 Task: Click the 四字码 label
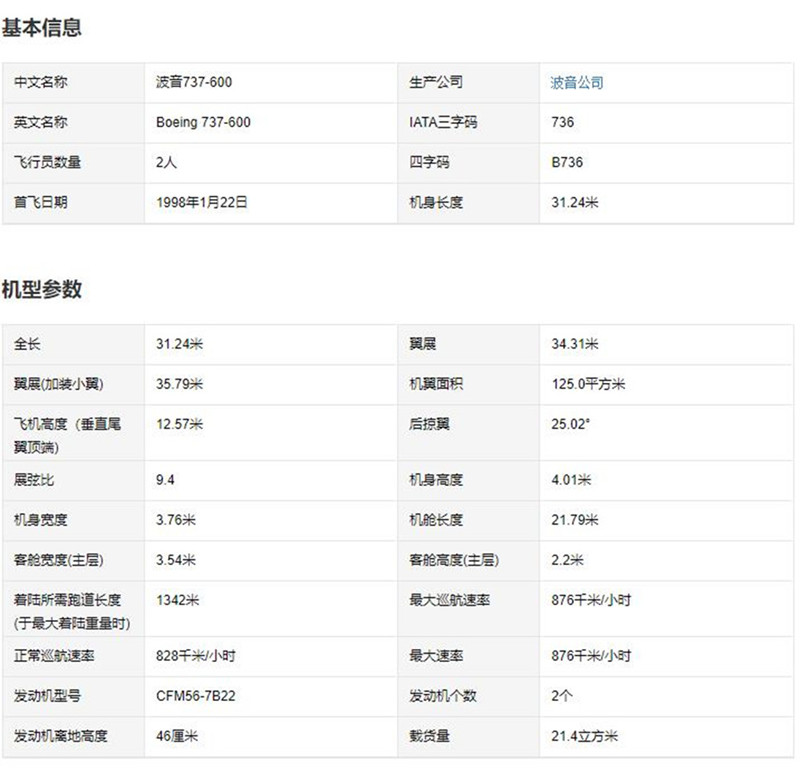tap(429, 162)
